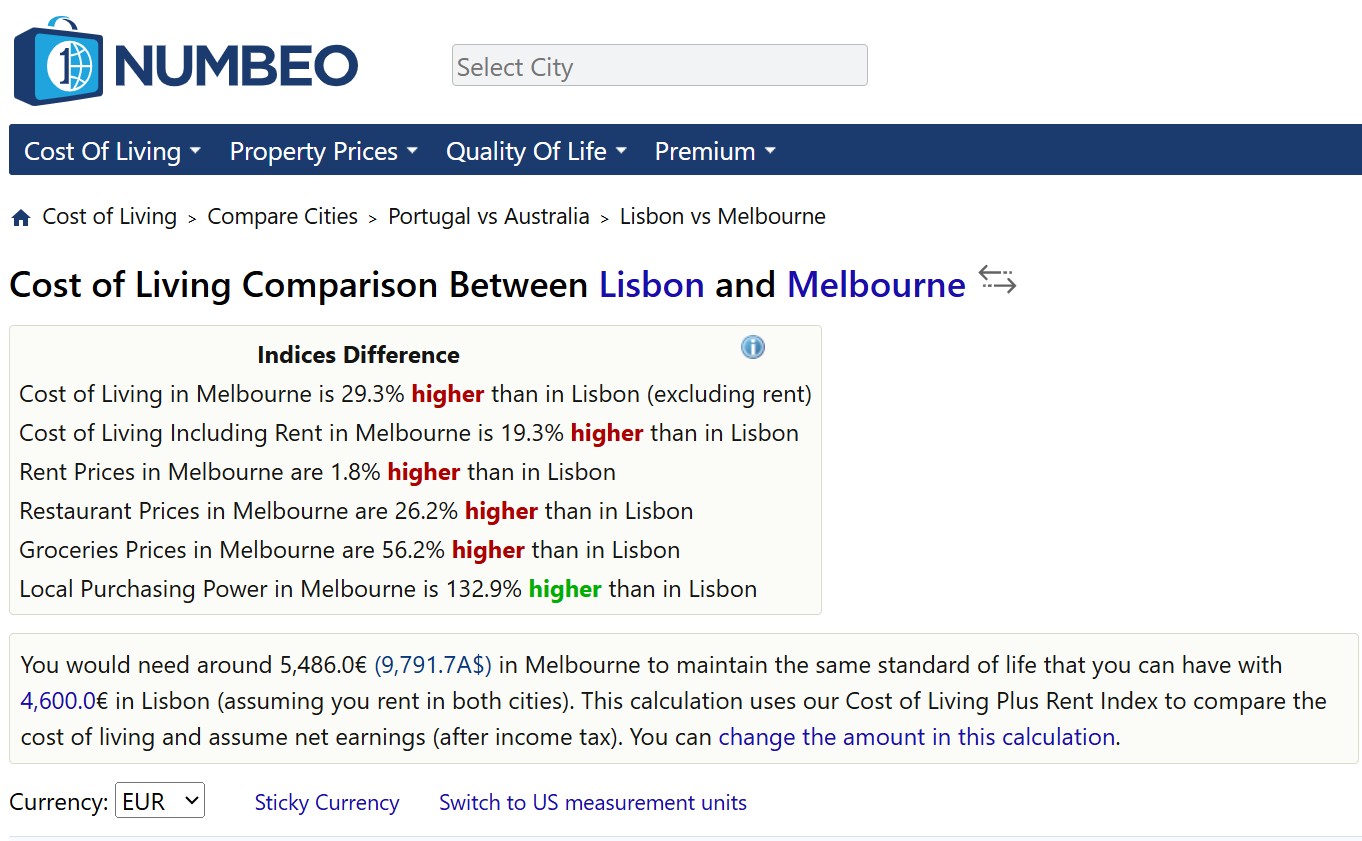Screen dimensions: 1362x841
Task: Open the Currency EUR selector
Action: tap(160, 802)
